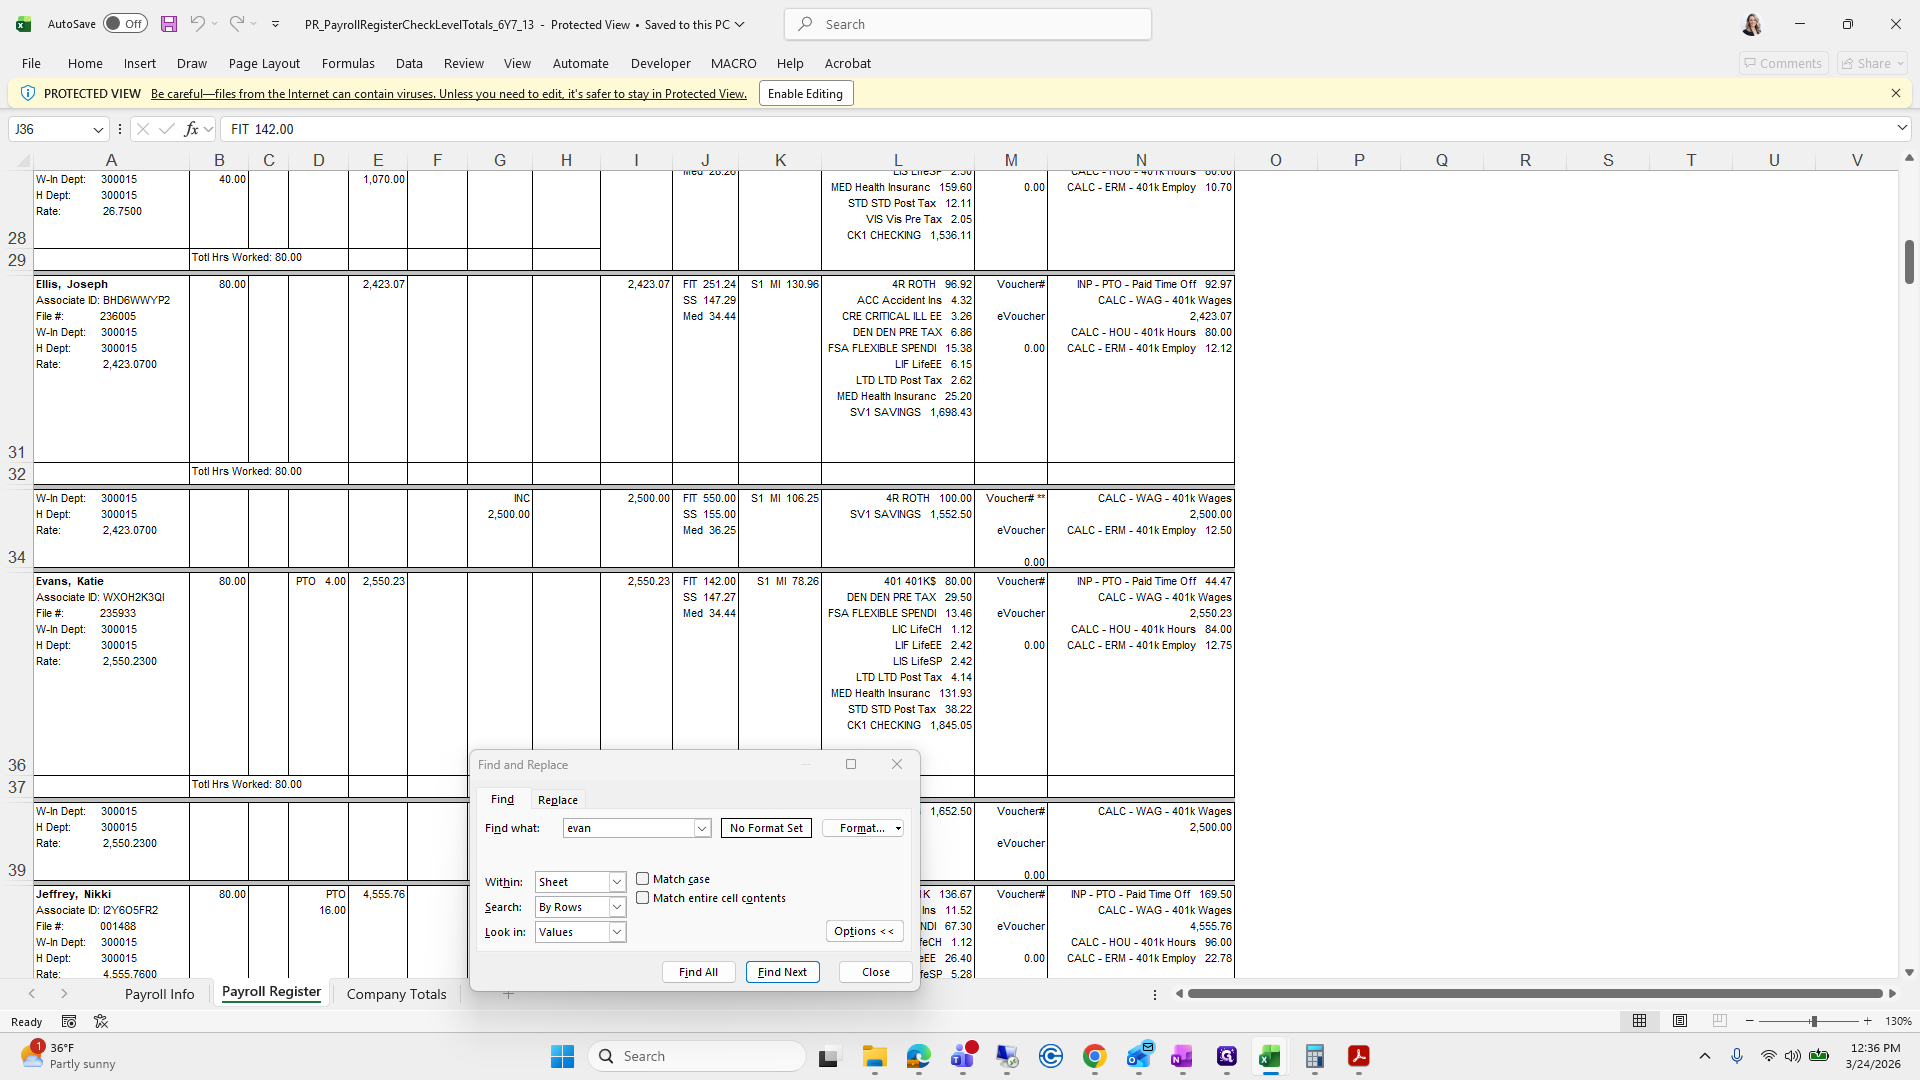Click the Find Next button
This screenshot has width=1920, height=1080.
point(782,972)
